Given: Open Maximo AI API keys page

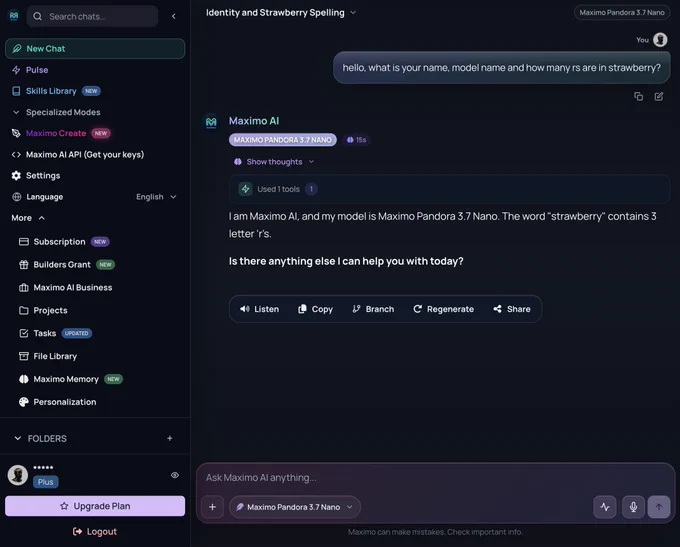Looking at the screenshot, I should (78, 154).
